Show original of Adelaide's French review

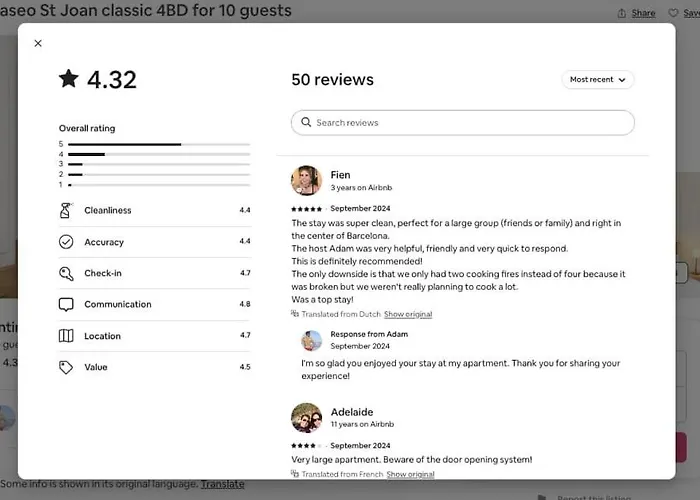[410, 474]
